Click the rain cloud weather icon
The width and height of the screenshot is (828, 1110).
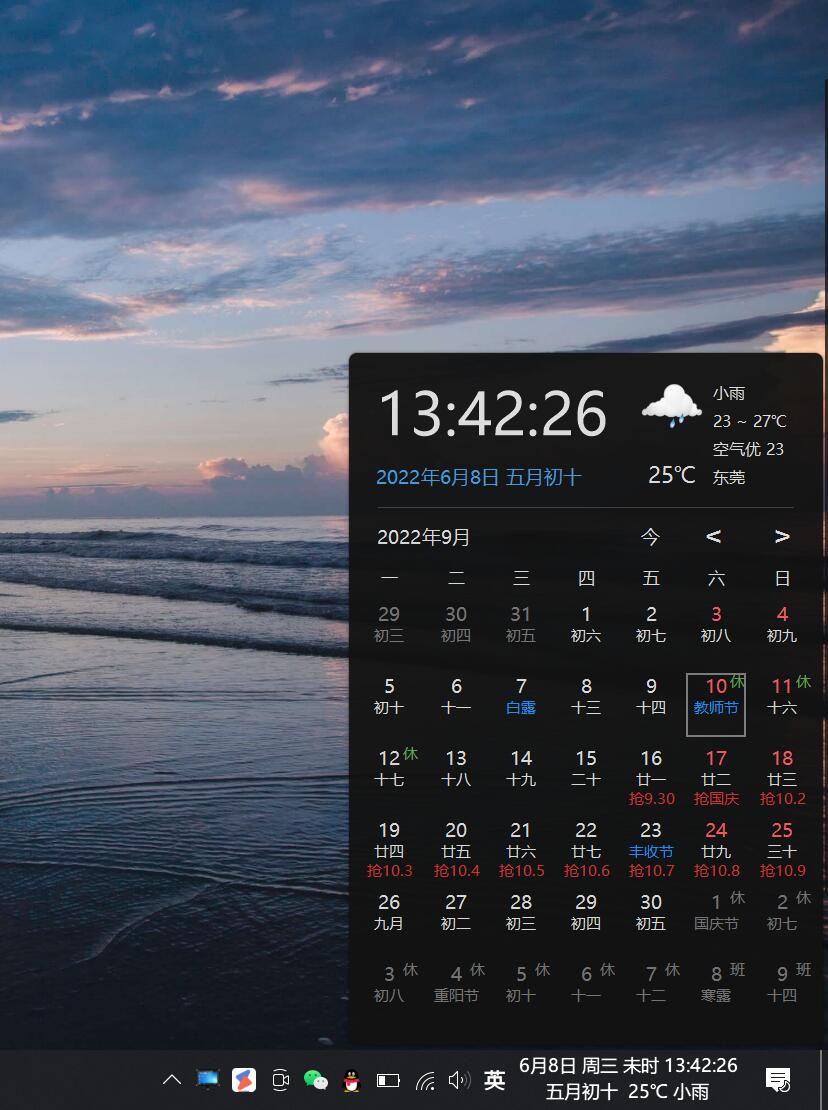point(671,405)
